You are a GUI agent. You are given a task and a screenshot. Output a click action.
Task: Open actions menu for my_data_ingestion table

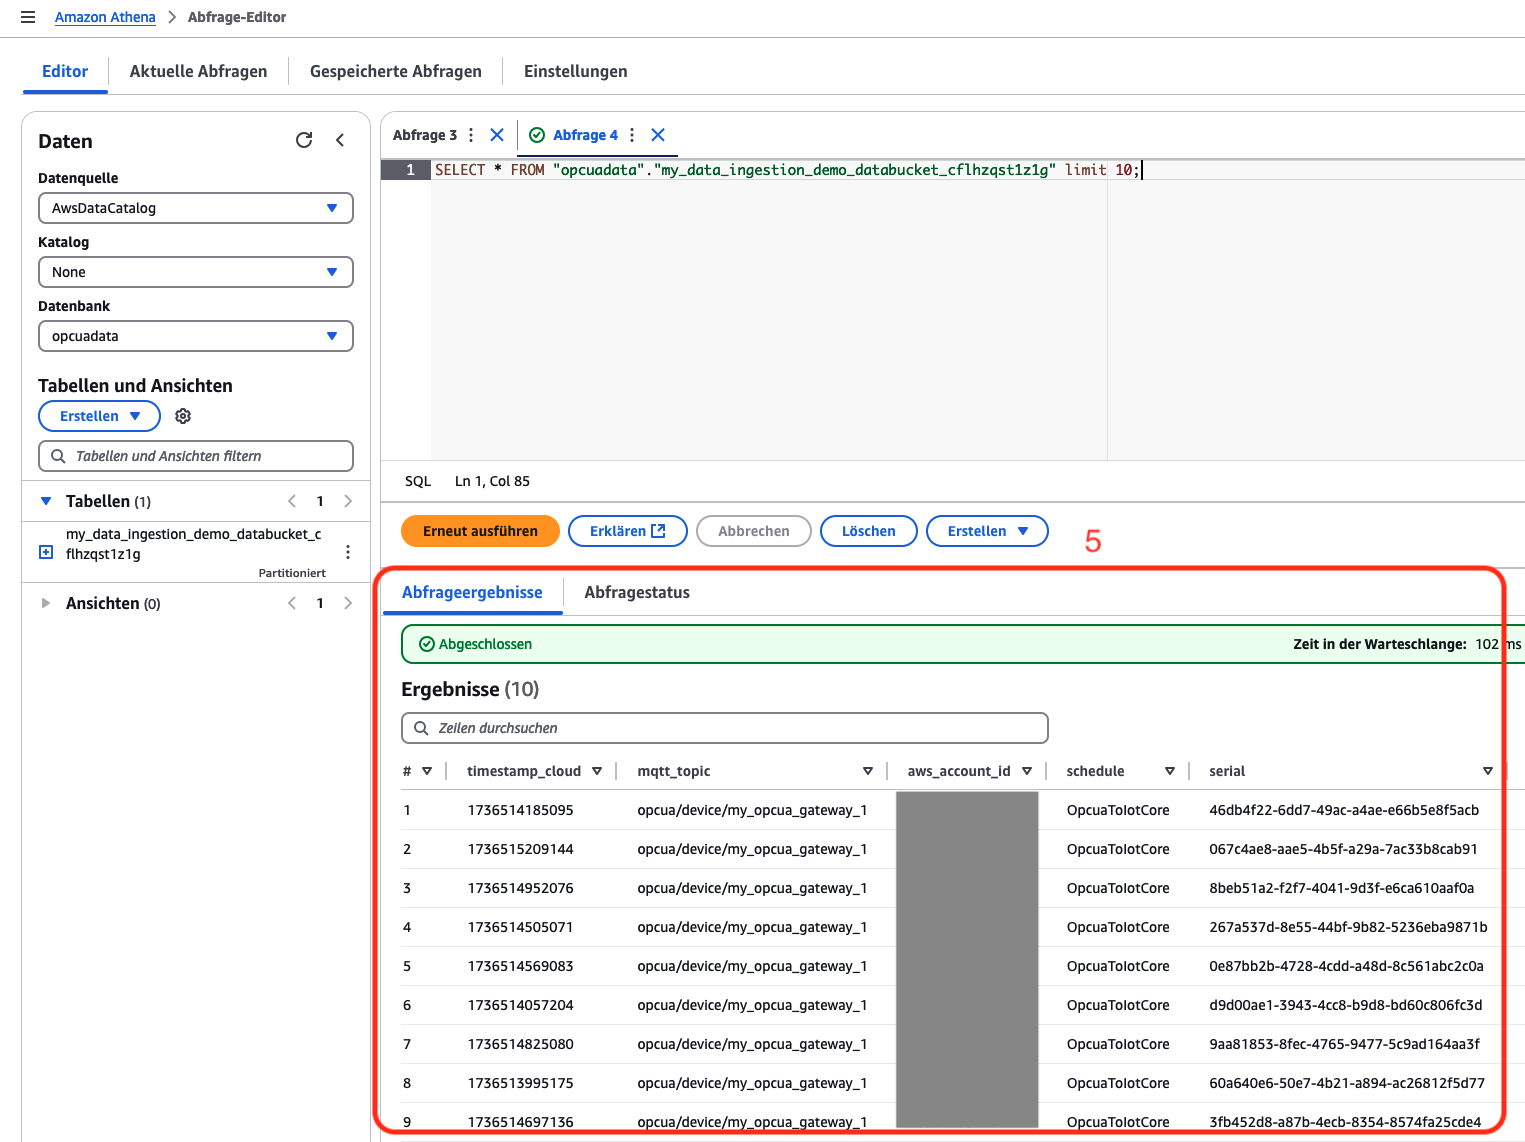[x=348, y=552]
